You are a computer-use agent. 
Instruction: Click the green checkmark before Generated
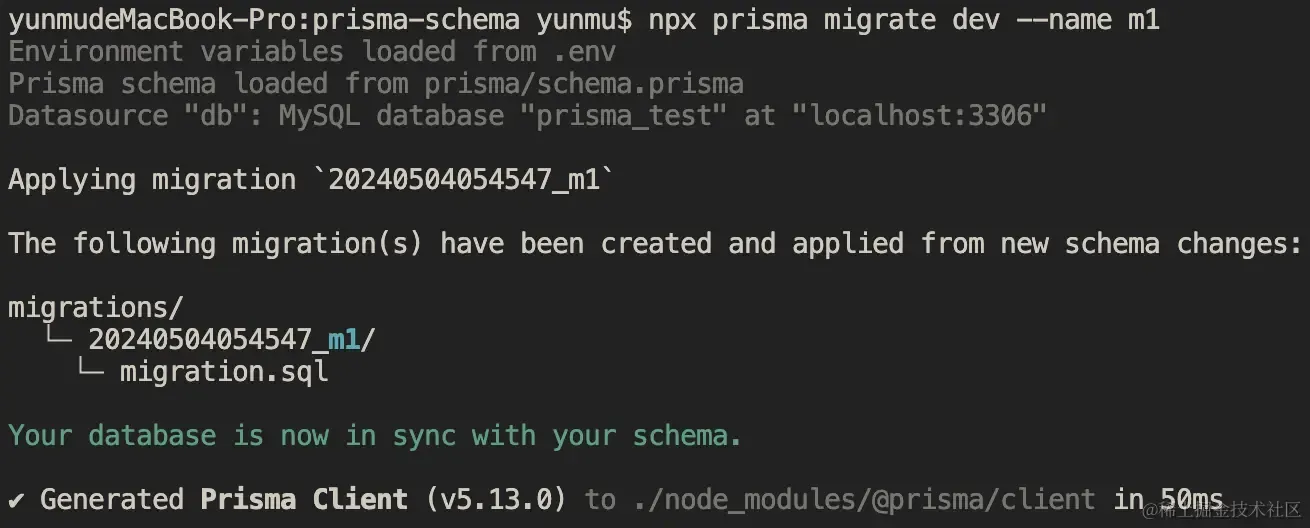point(17,499)
